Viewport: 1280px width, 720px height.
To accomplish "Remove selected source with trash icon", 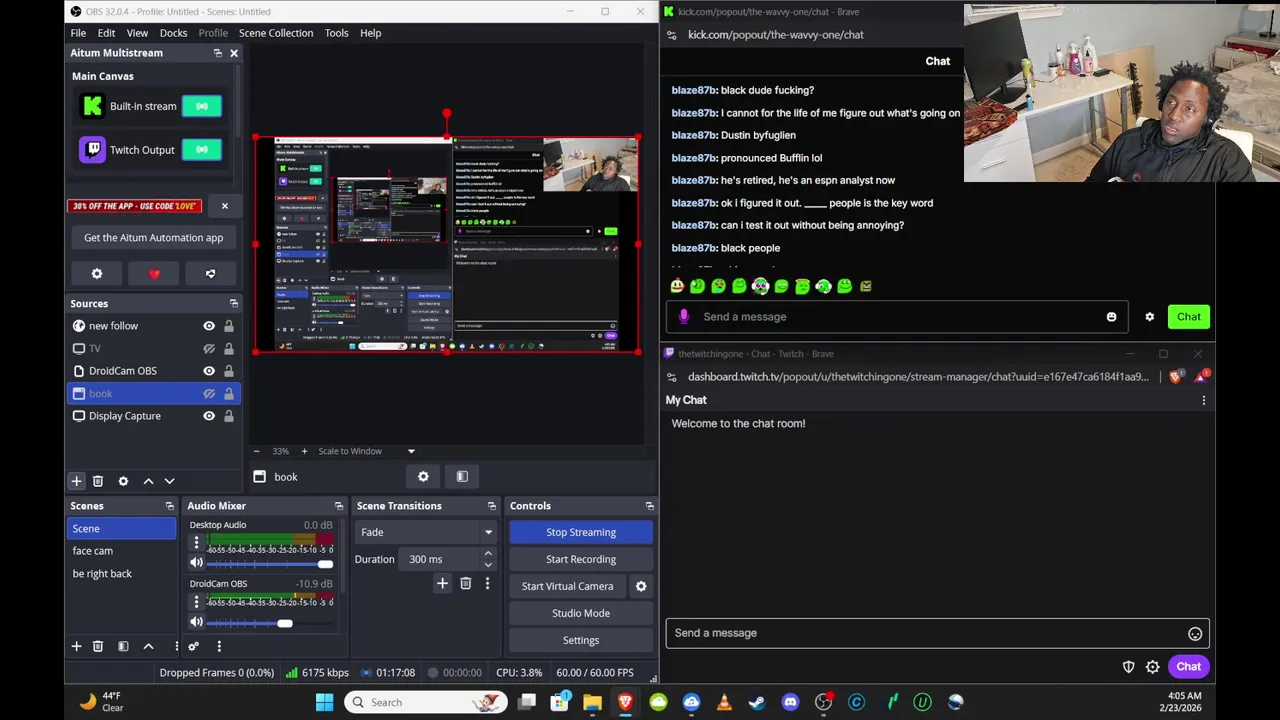I will pos(98,481).
